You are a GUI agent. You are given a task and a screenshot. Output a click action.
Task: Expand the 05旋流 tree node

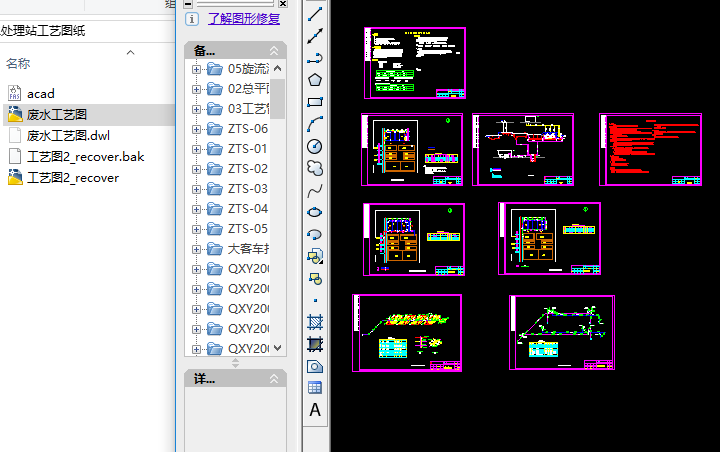point(196,69)
